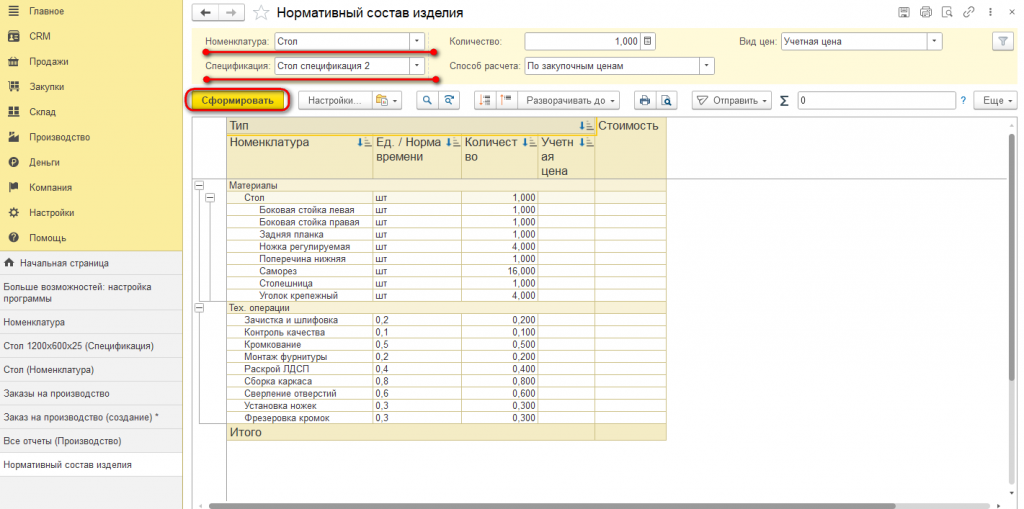
Task: Click the sigma sum icon
Action: (784, 101)
